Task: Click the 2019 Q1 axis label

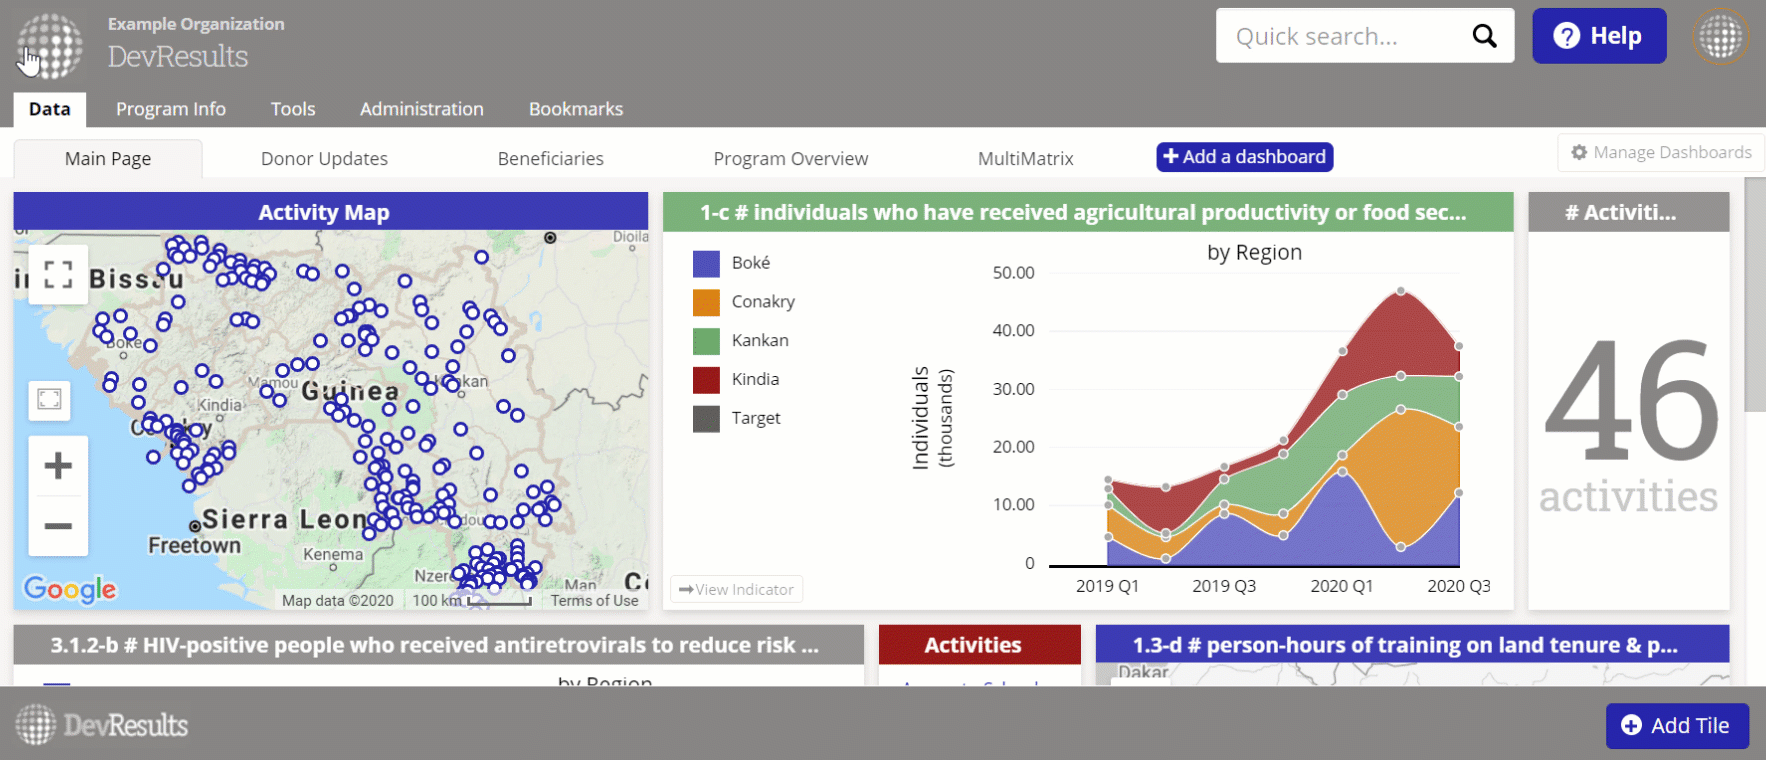Action: point(1107,586)
